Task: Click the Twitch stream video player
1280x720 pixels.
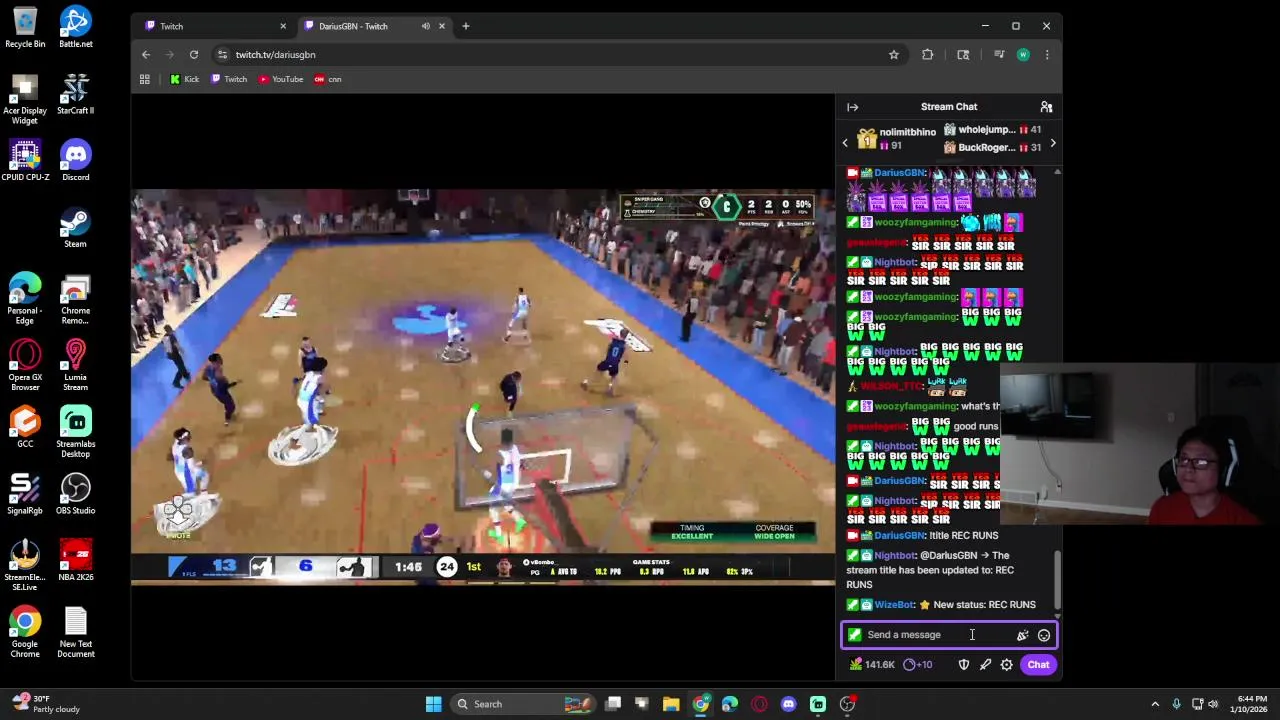Action: [x=483, y=386]
